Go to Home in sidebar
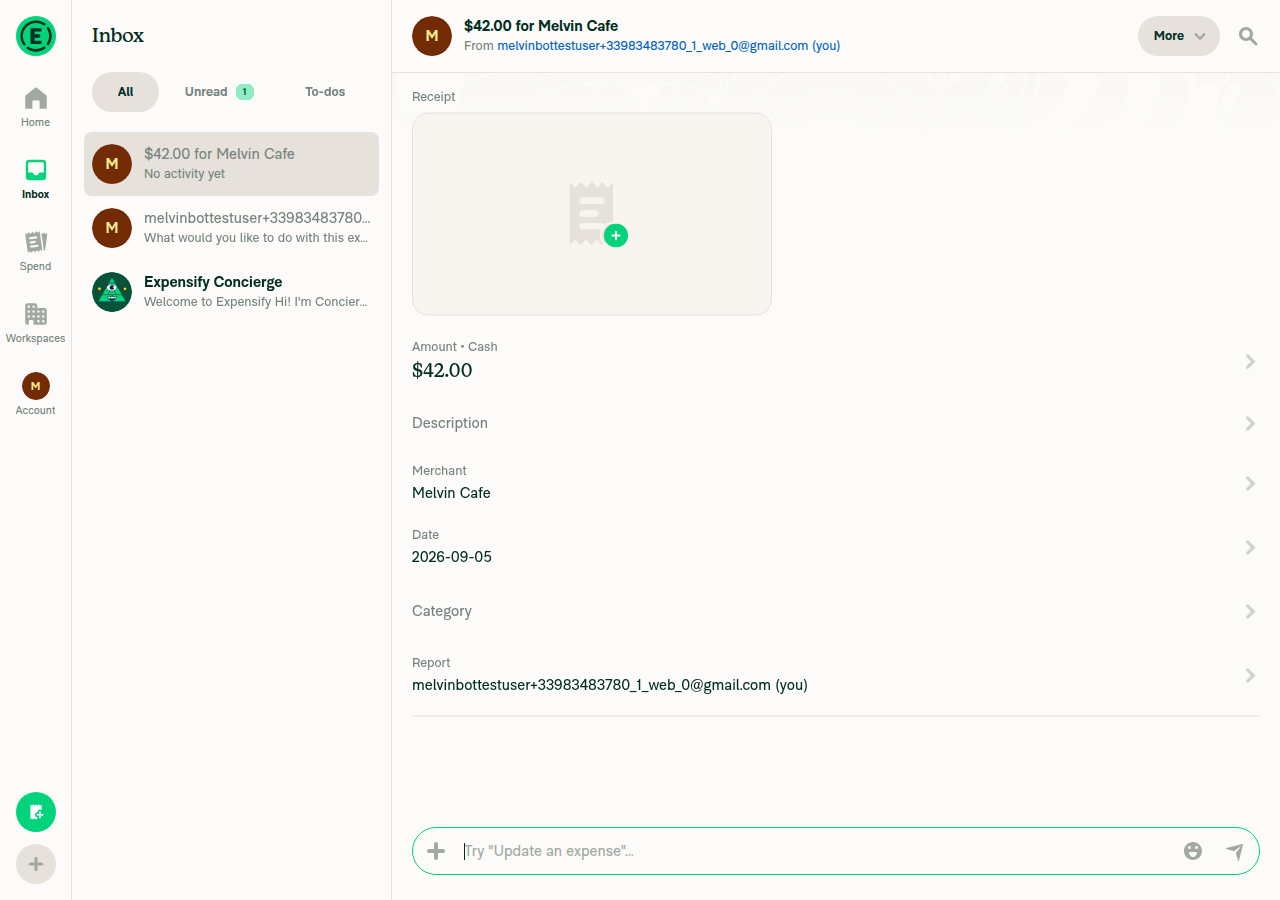Viewport: 1280px width, 900px height. (36, 107)
